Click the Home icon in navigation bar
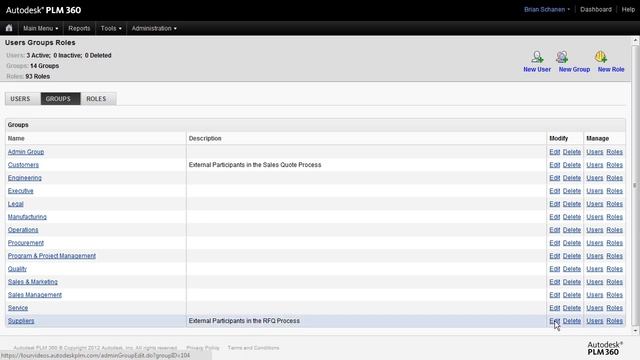This screenshot has width=640, height=360. (9, 28)
